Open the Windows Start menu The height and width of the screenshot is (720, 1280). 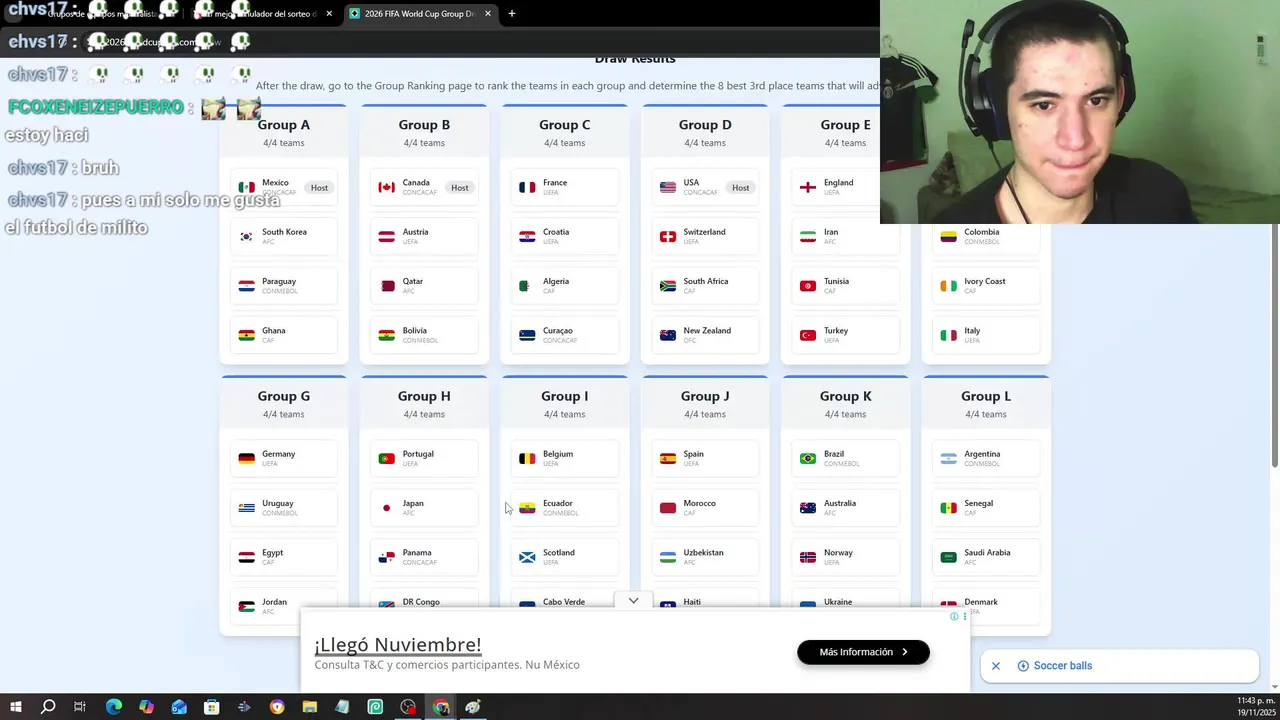(x=15, y=707)
